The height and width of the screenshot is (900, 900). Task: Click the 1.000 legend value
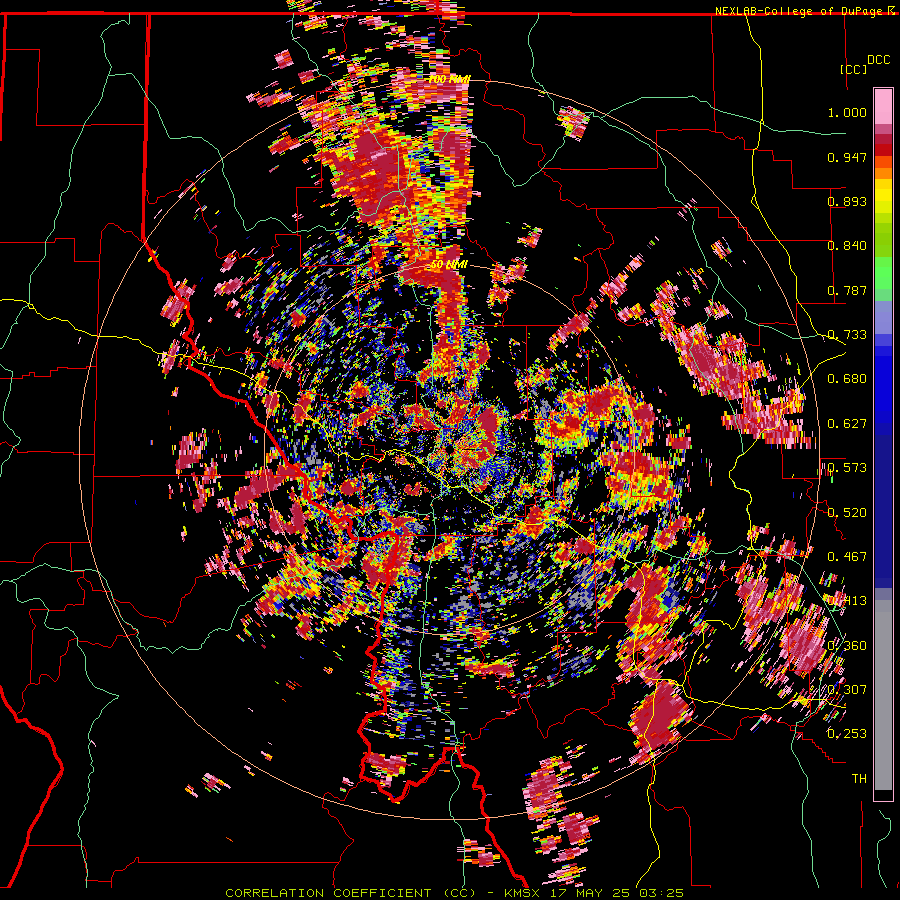click(x=847, y=112)
